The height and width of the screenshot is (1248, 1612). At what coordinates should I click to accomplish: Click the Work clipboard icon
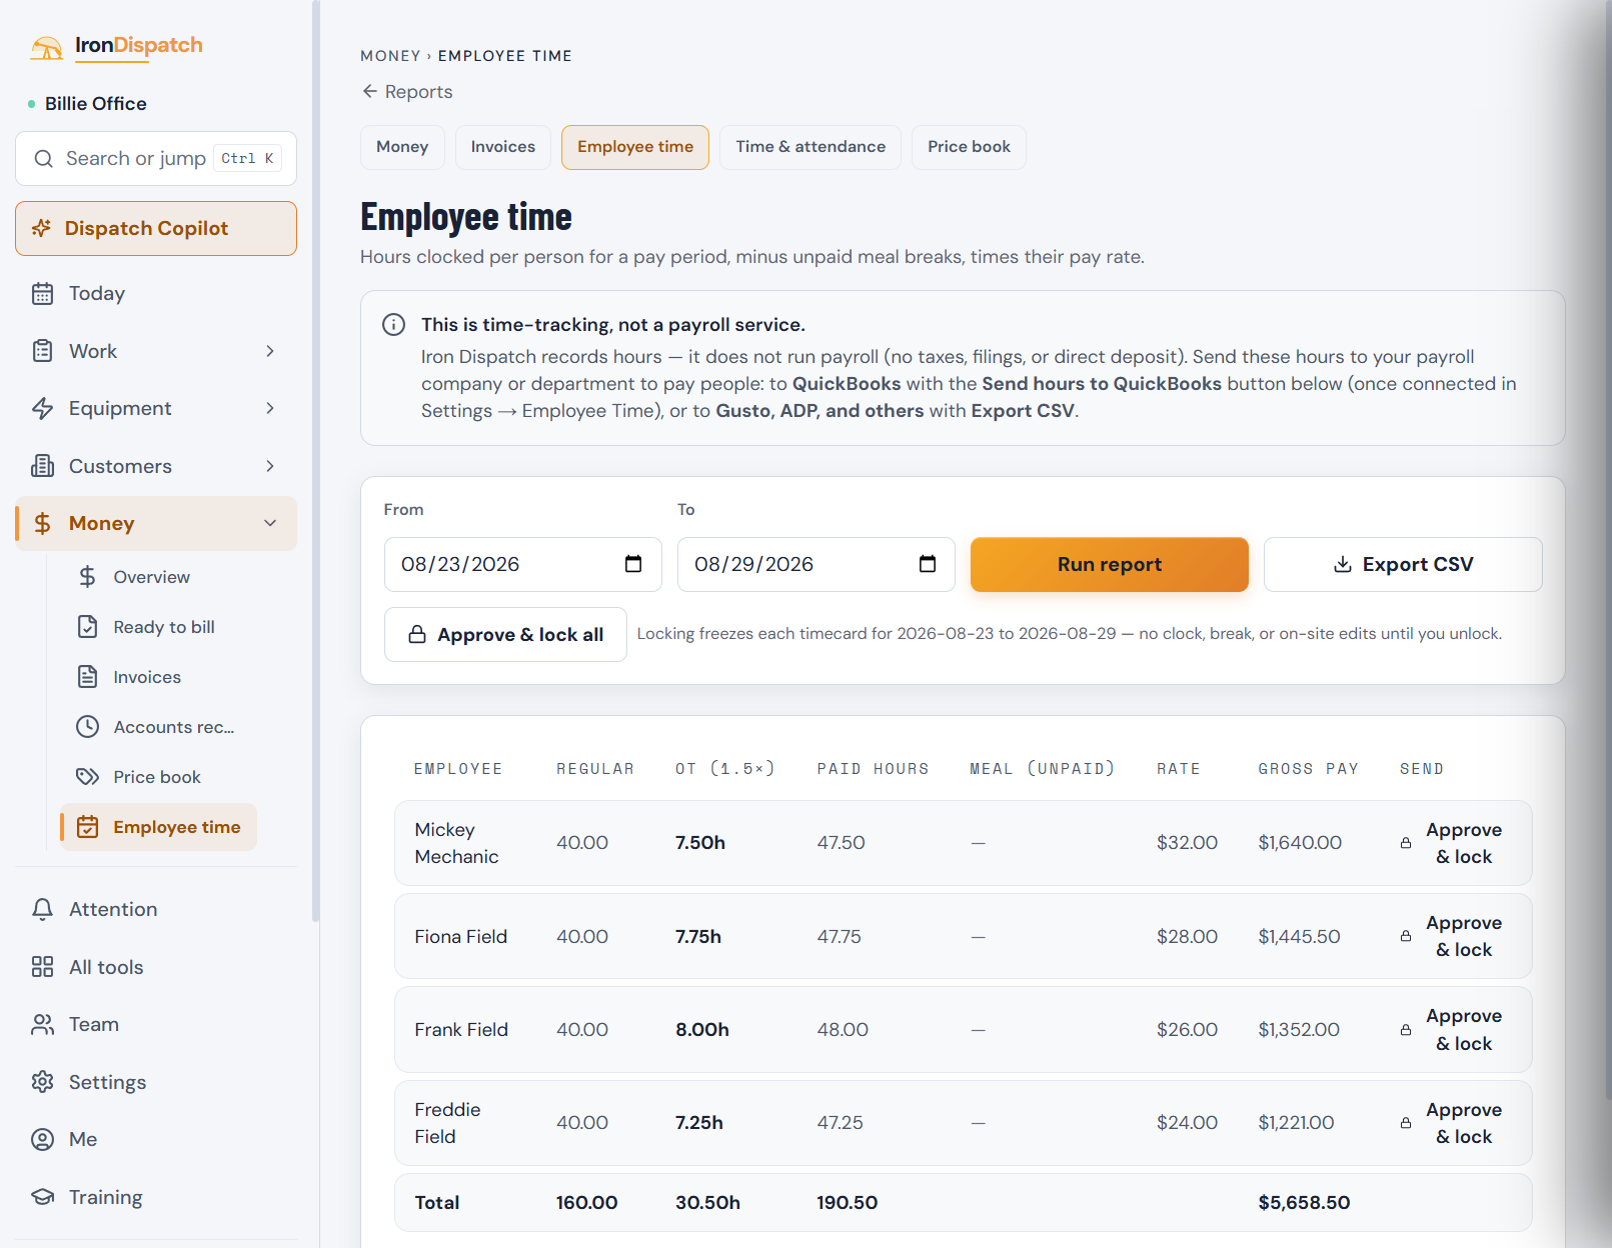click(42, 351)
